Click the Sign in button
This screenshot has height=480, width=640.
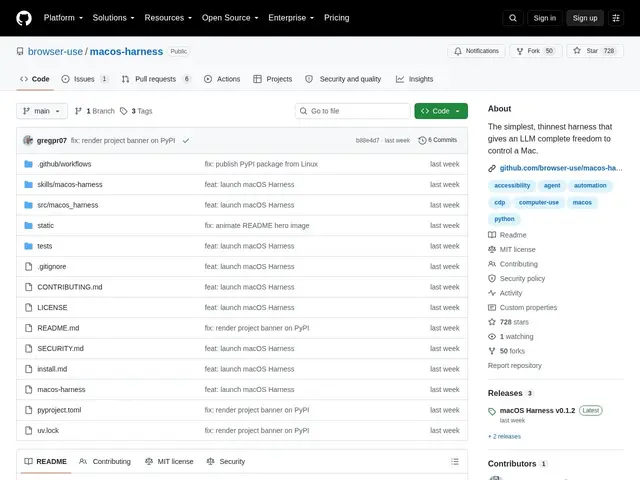click(x=544, y=18)
